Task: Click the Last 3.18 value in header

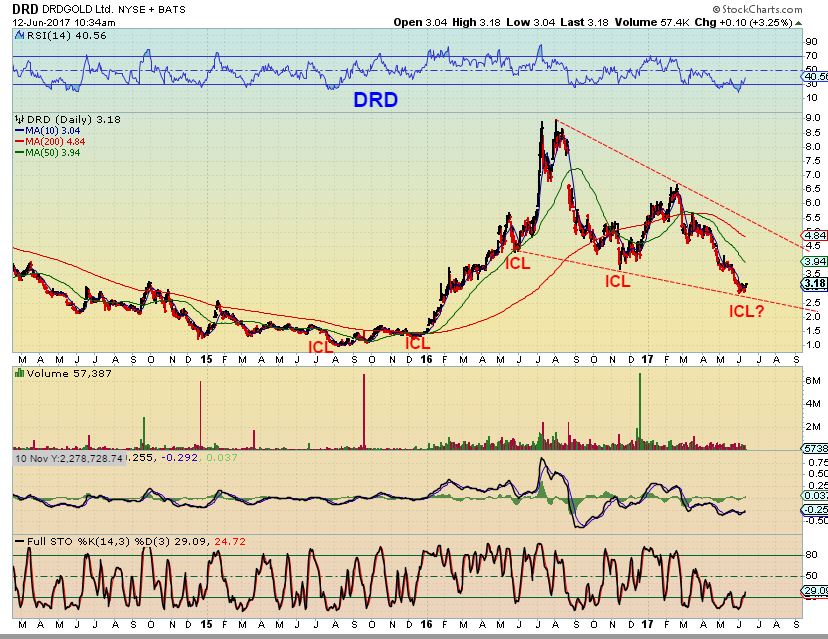Action: pos(584,23)
